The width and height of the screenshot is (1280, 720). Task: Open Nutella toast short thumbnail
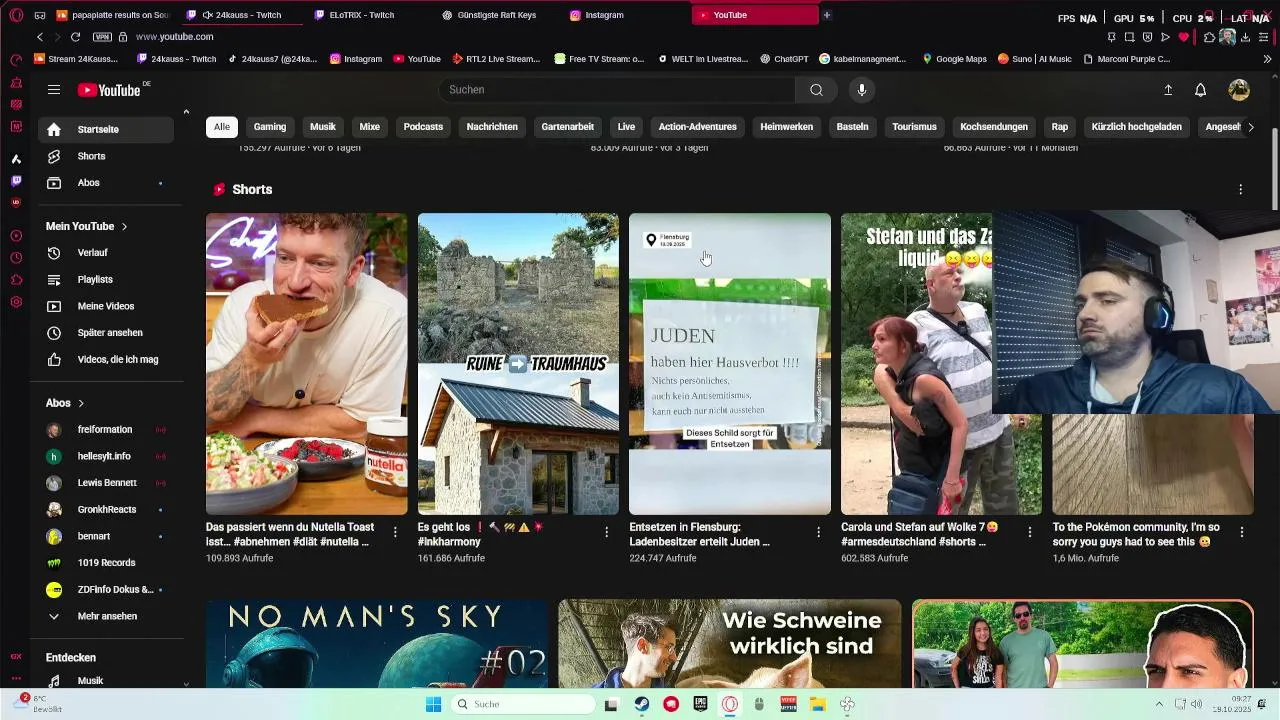pyautogui.click(x=306, y=364)
